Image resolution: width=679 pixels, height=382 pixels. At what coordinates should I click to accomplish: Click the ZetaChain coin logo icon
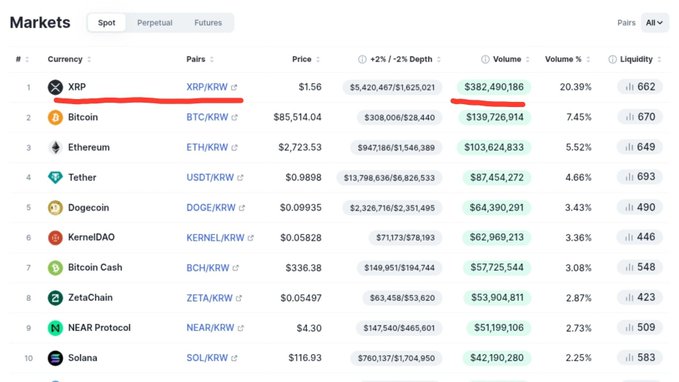55,298
